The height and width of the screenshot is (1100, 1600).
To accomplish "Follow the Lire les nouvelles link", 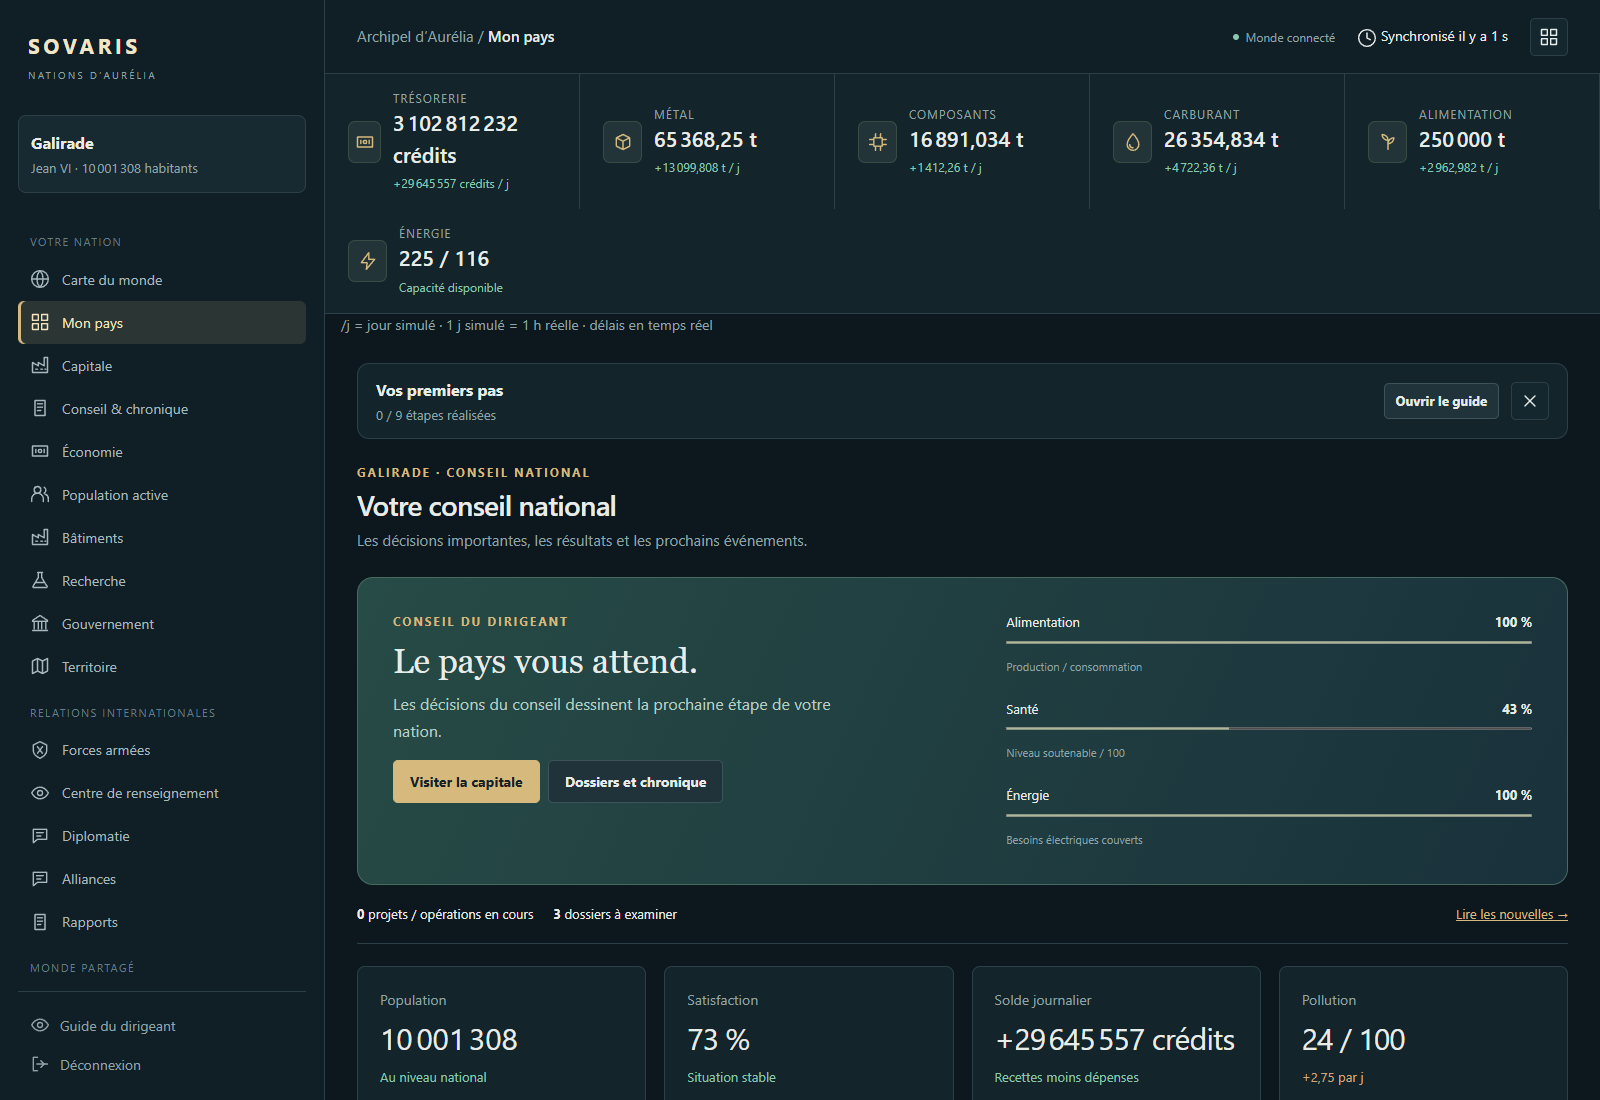I will [x=1511, y=914].
